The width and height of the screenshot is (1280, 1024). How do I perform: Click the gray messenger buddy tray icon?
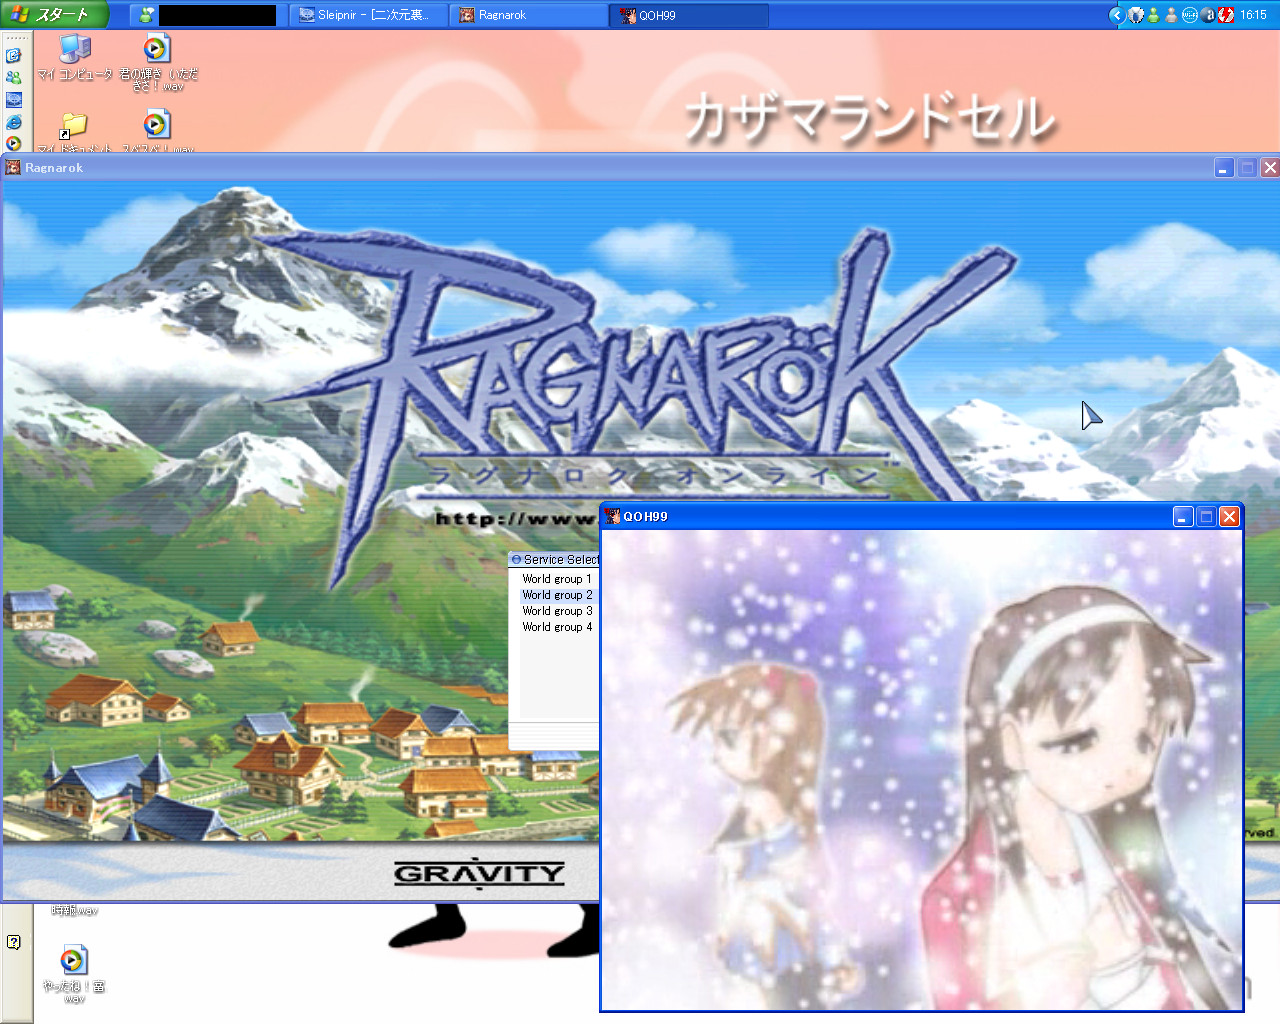click(1171, 15)
